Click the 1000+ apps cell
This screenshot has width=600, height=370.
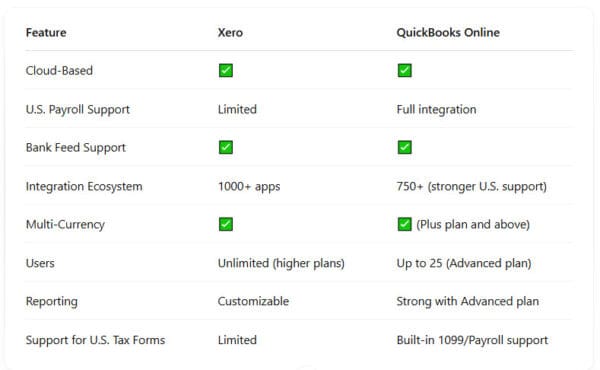249,187
